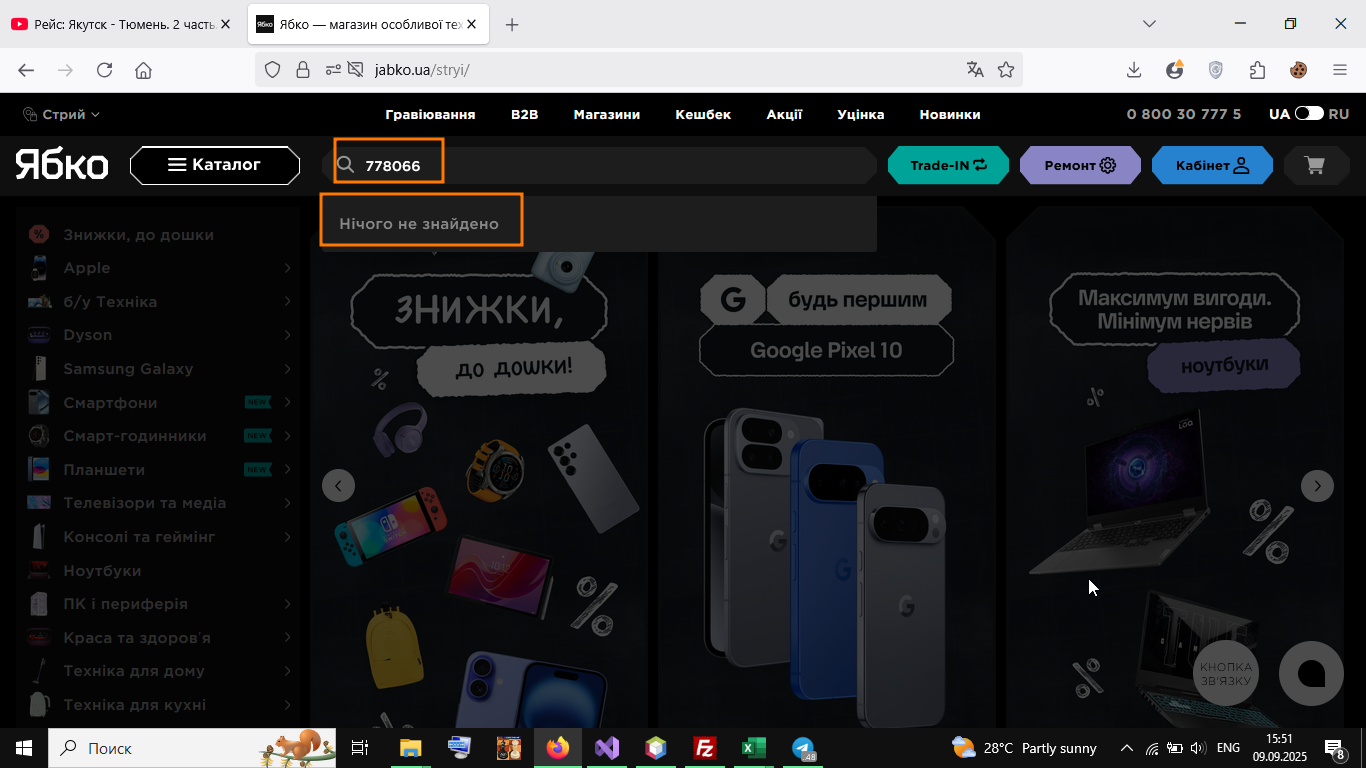Focus the search field containing 778066
Image resolution: width=1366 pixels, height=768 pixels.
point(600,165)
